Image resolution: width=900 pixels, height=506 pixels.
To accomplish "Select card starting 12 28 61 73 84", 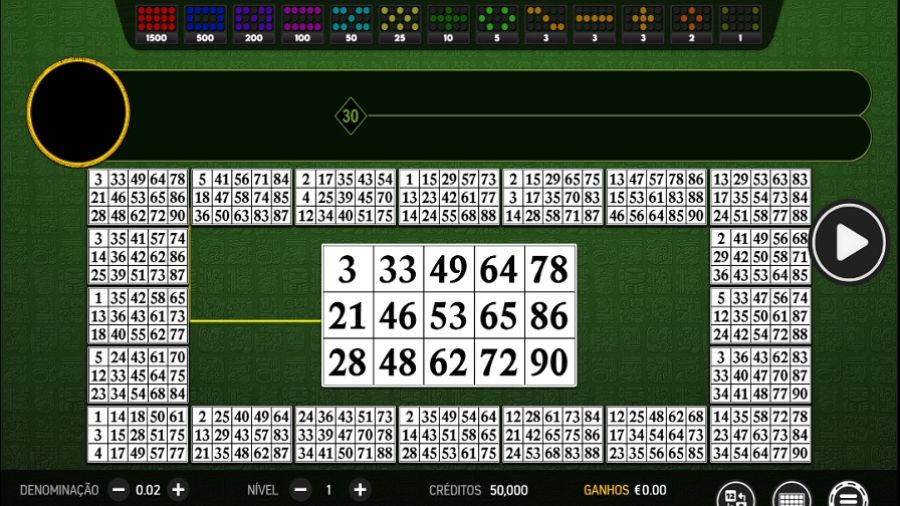I will tap(553, 435).
